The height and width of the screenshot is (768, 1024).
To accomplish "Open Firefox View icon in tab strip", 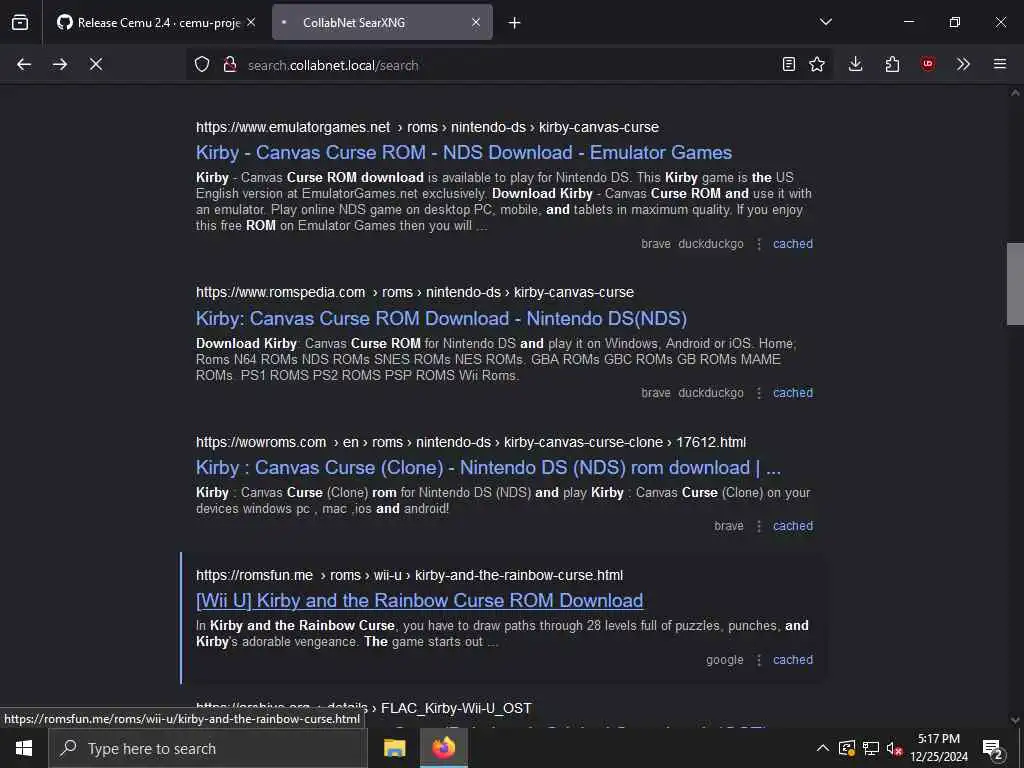I will pos(20,22).
